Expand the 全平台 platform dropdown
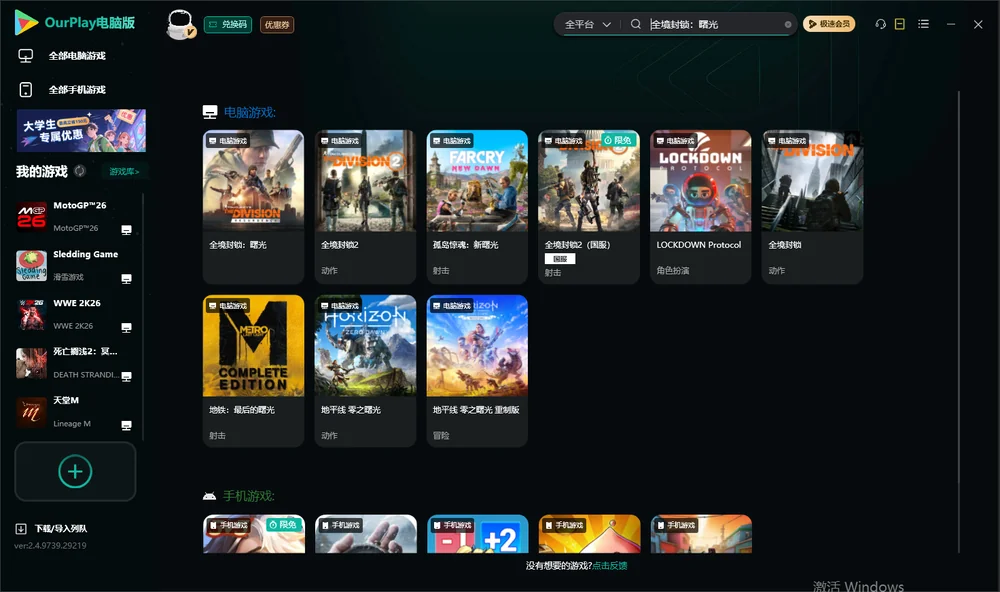Screen dimensions: 1000x592 pos(587,24)
